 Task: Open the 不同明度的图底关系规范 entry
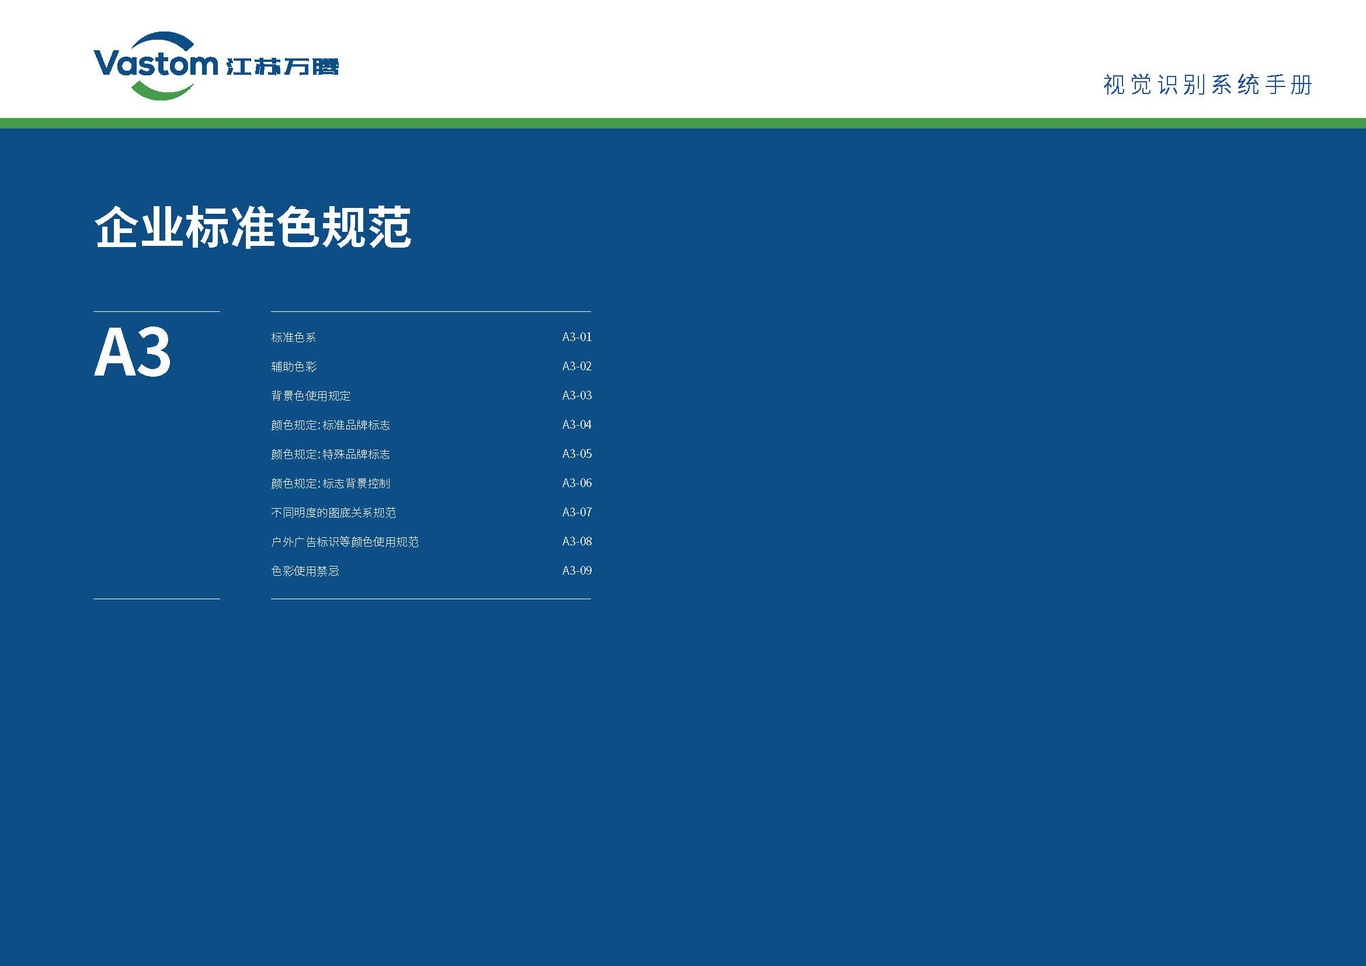pos(333,513)
